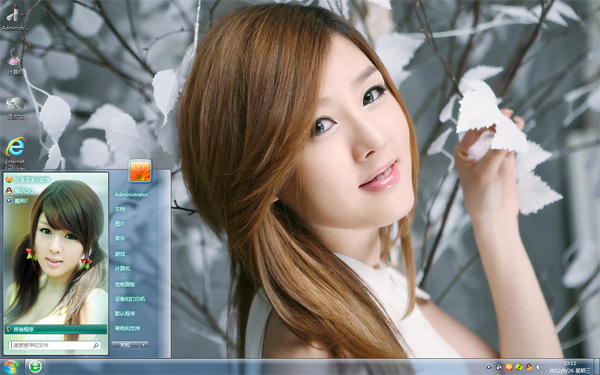Click the start menu search field
This screenshot has height=375, width=600.
point(55,345)
